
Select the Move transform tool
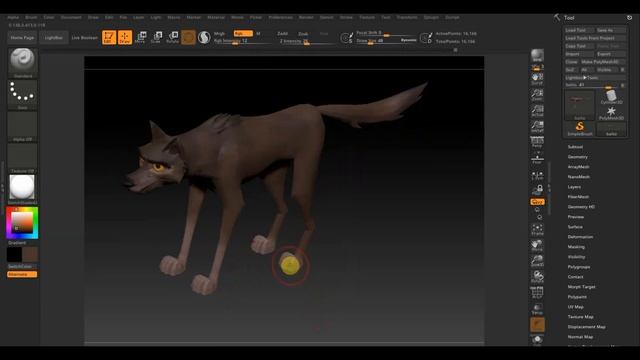(140, 37)
